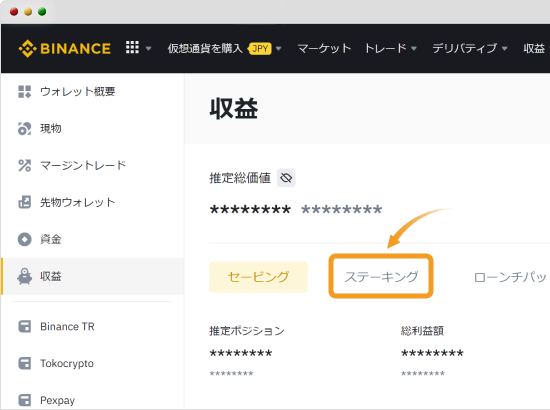Switch to the ローンチパッド tab
This screenshot has width=550, height=410.
pyautogui.click(x=510, y=277)
